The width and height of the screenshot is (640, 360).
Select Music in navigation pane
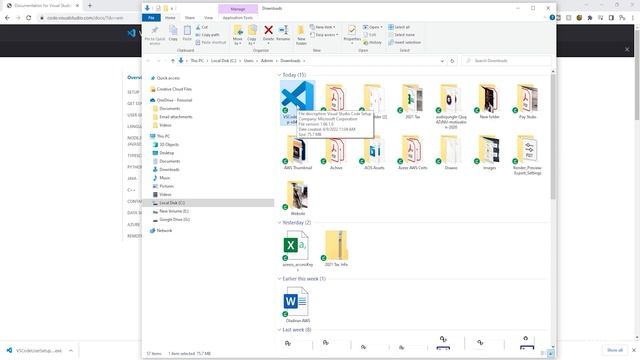(x=164, y=178)
